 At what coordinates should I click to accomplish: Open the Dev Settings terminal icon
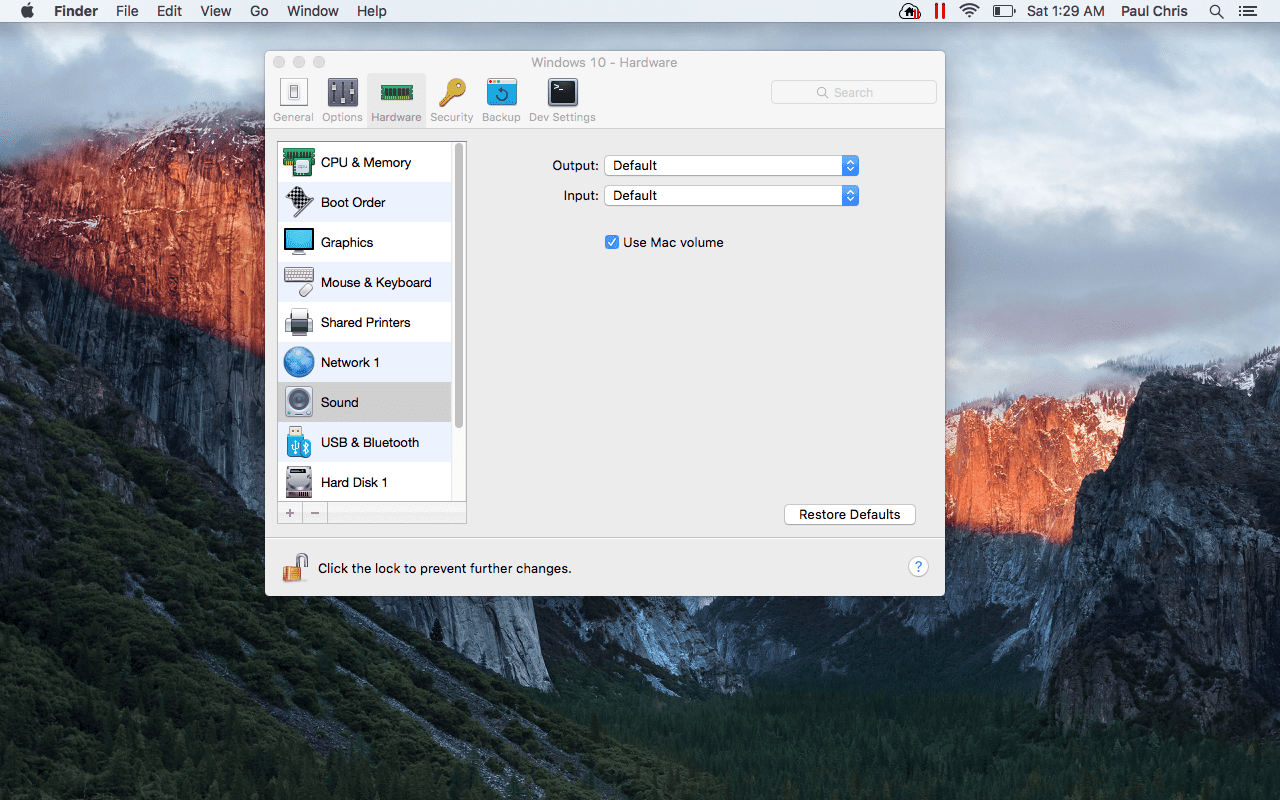point(562,92)
